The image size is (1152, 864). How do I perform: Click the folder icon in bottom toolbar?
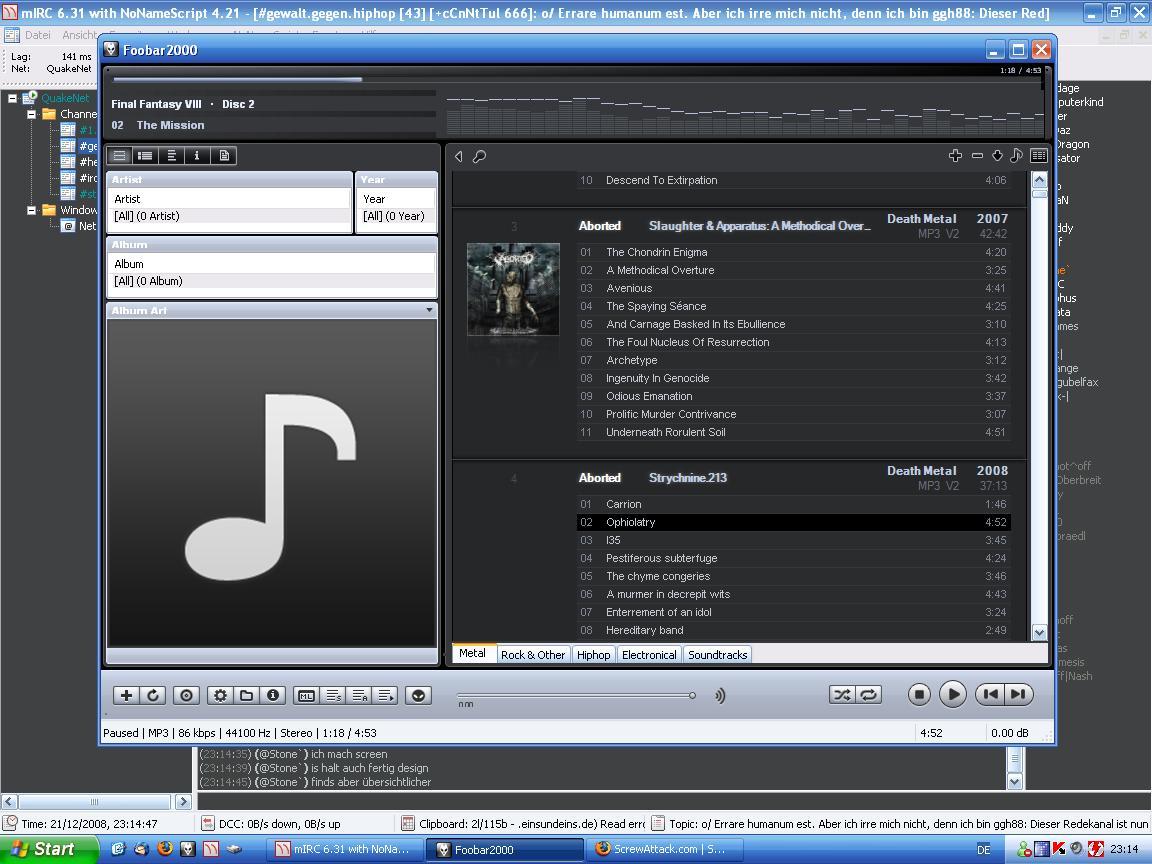point(247,695)
